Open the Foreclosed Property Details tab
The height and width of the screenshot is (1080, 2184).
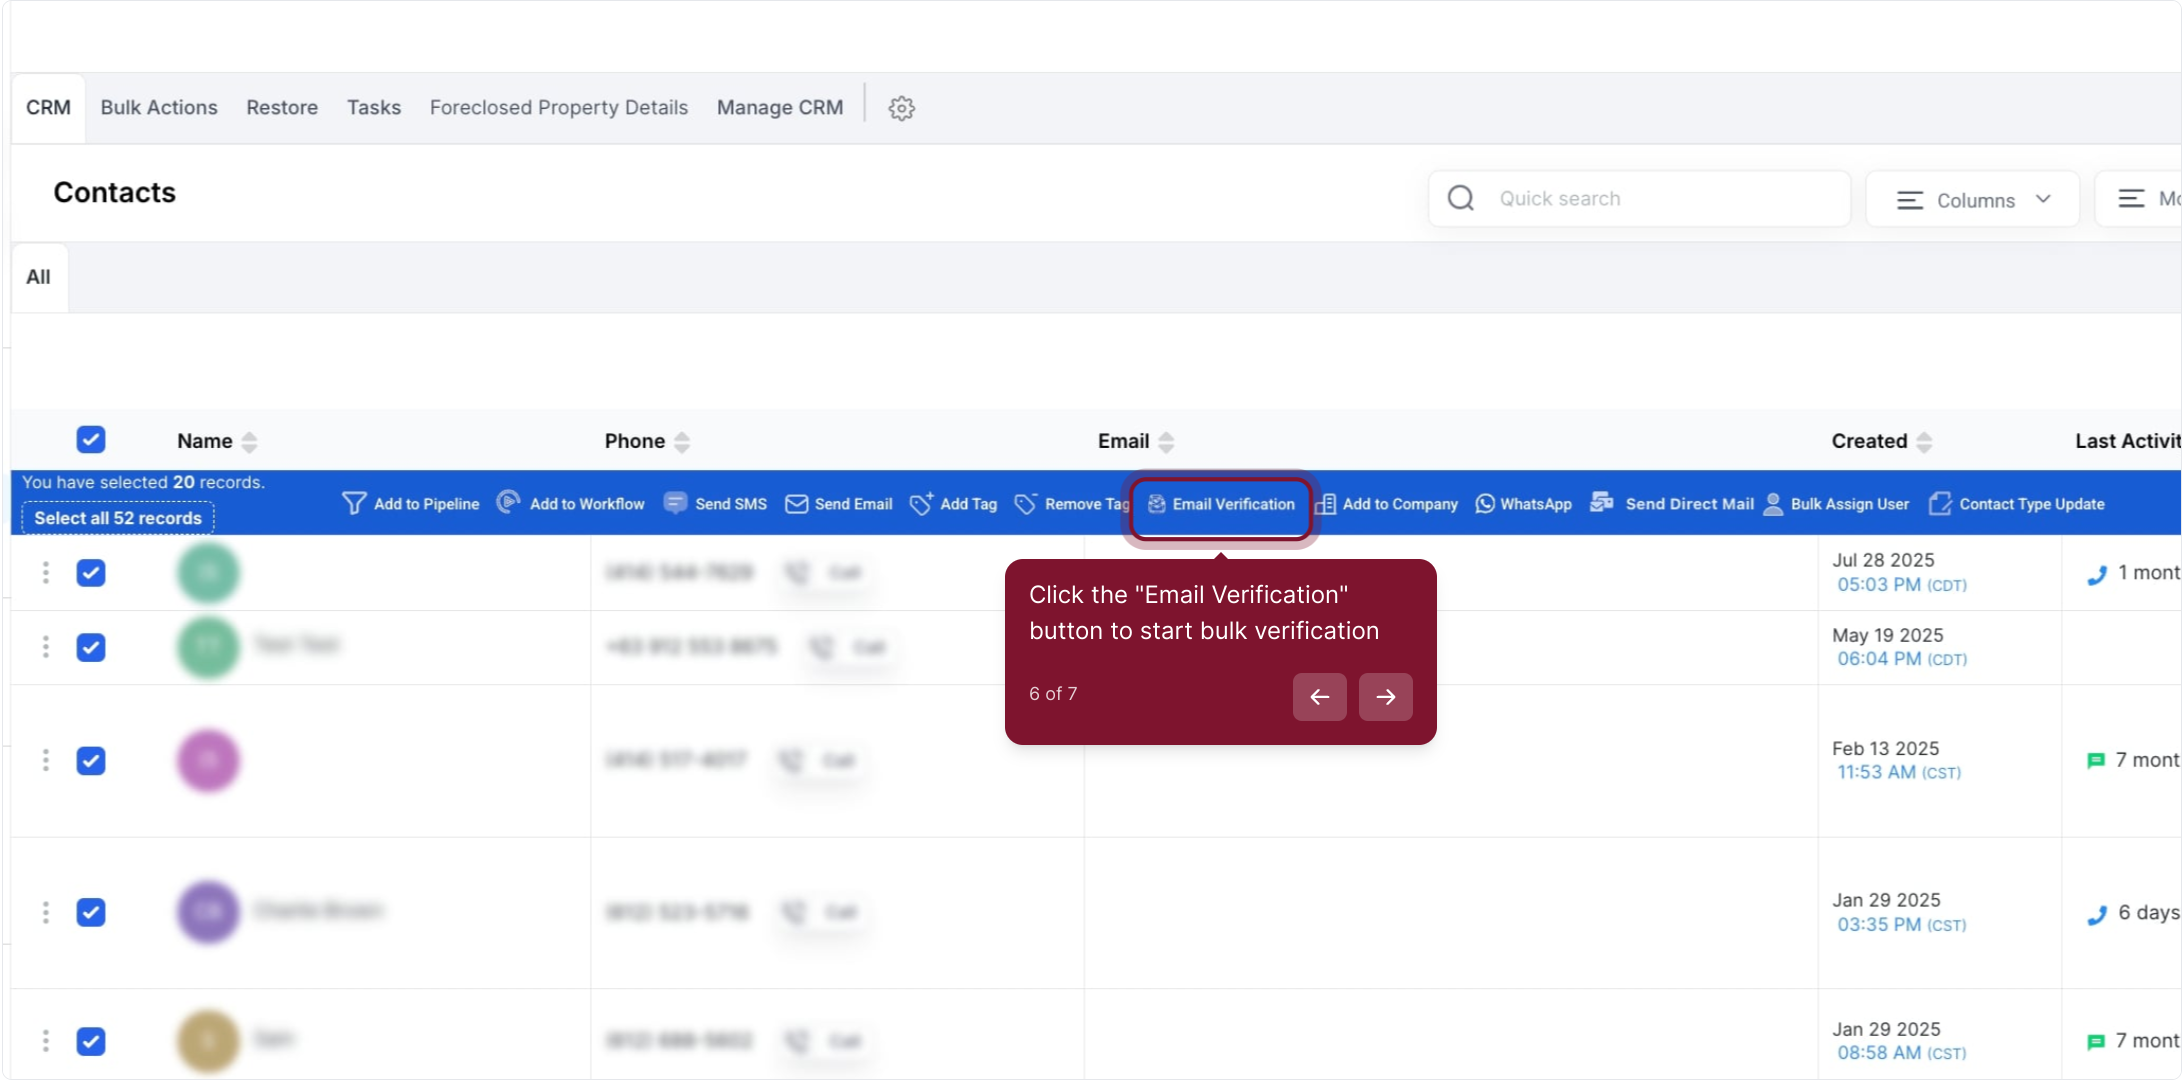[x=559, y=108]
